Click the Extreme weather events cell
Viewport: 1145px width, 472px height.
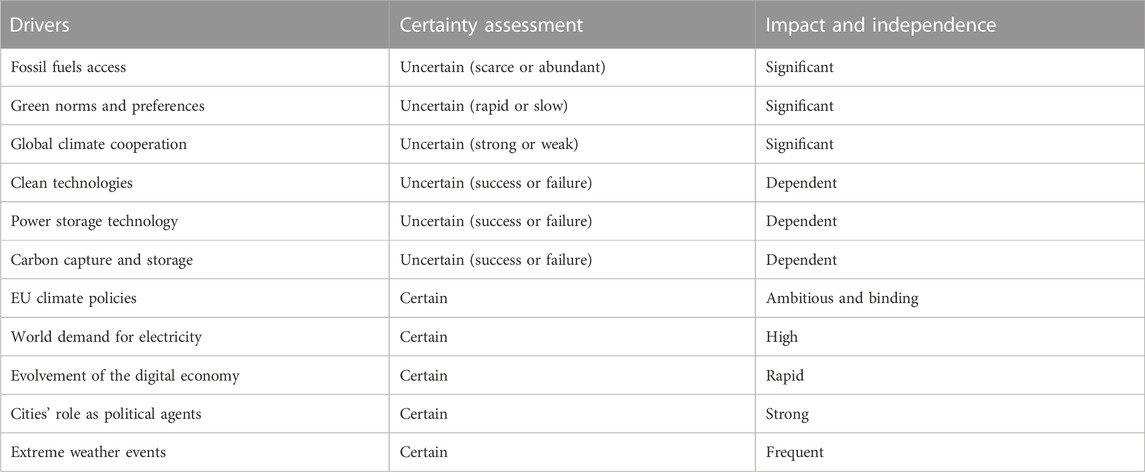click(x=194, y=452)
